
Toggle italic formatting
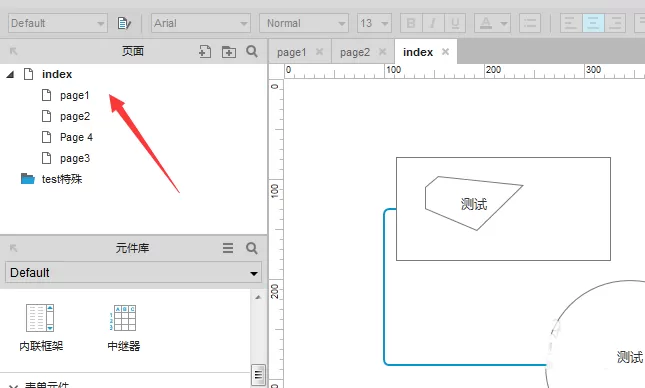[433, 23]
